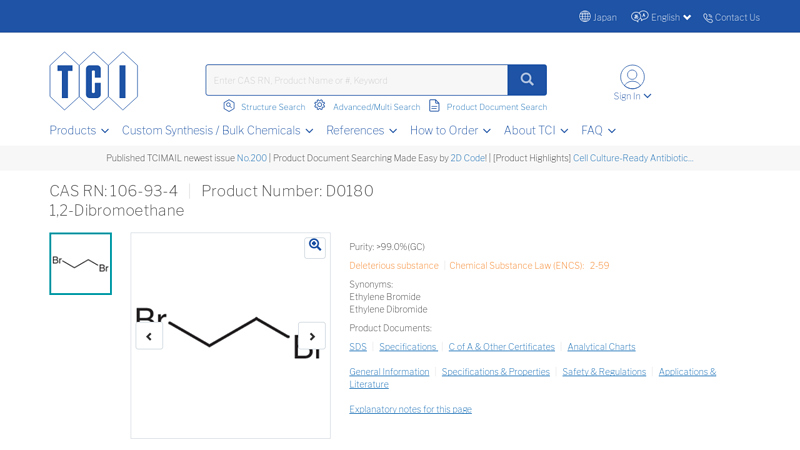This screenshot has width=800, height=450.
Task: Click the Product Number D0180 text
Action: click(287, 191)
